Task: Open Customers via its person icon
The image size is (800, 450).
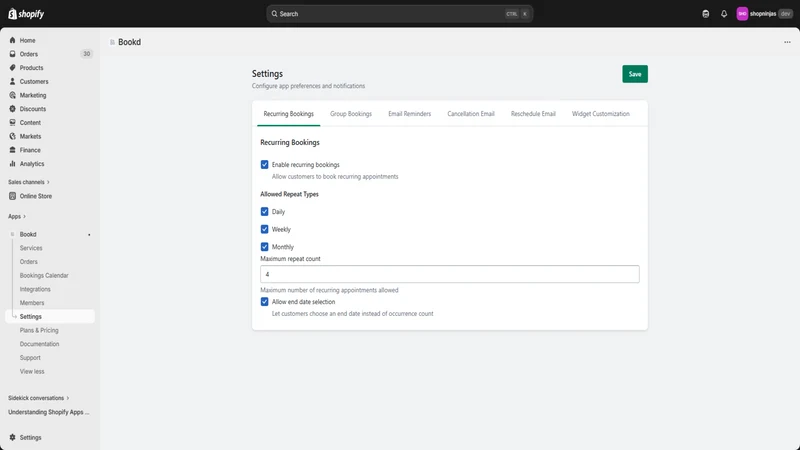Action: 12,82
